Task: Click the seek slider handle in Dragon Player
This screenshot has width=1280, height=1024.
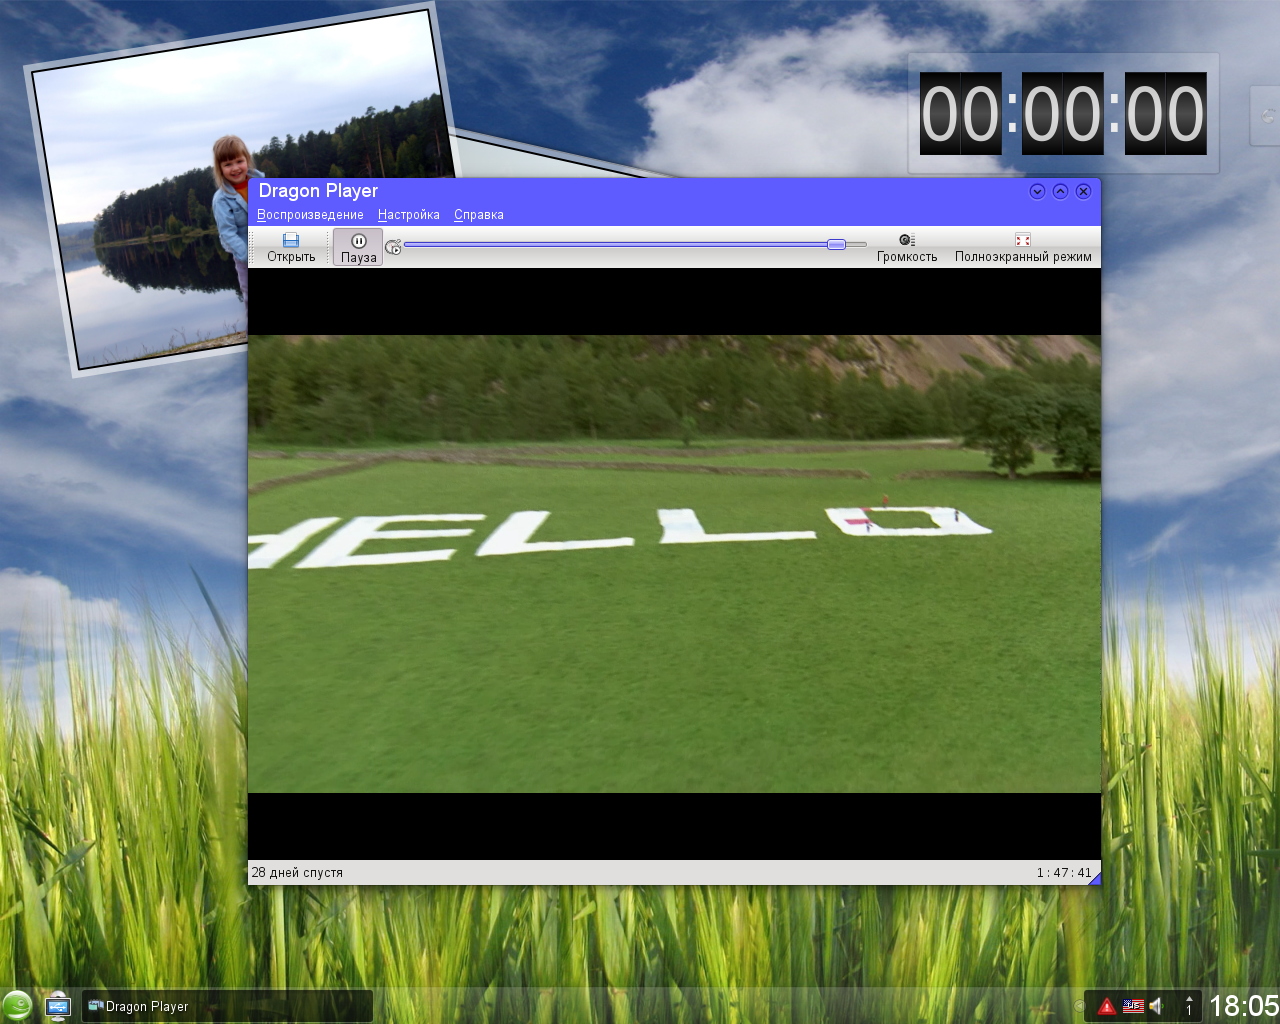Action: tap(836, 244)
